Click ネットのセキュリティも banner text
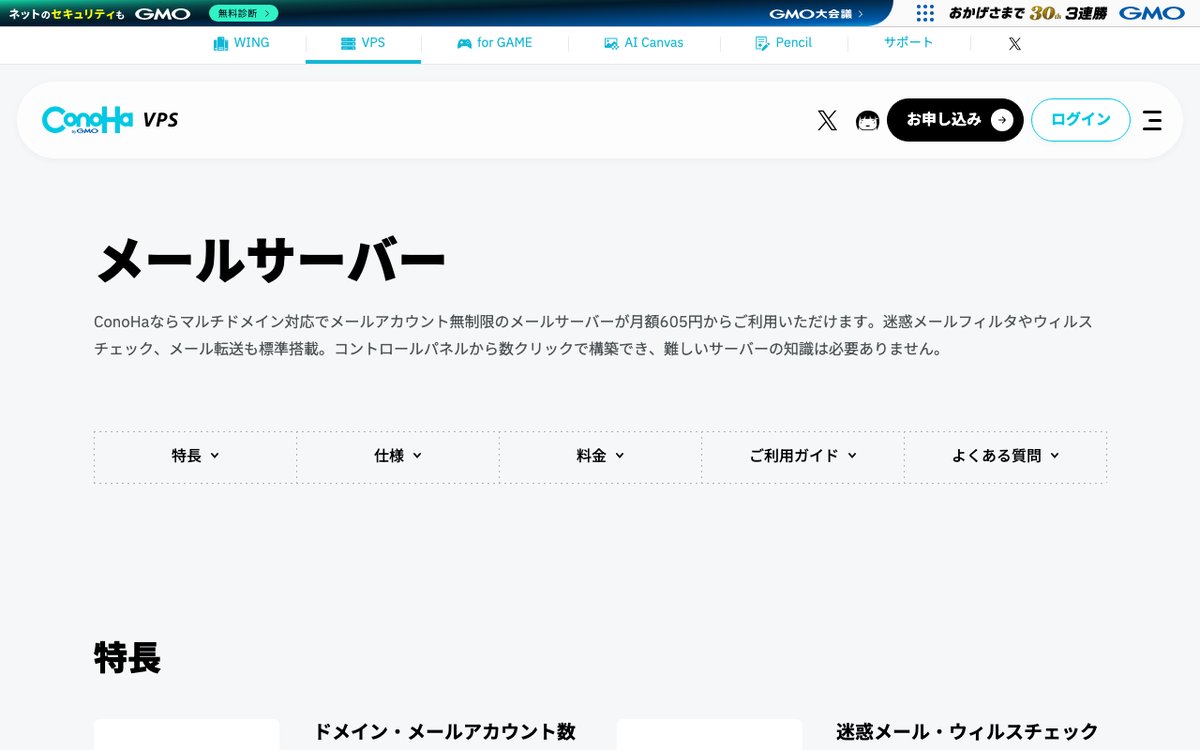 tap(66, 14)
